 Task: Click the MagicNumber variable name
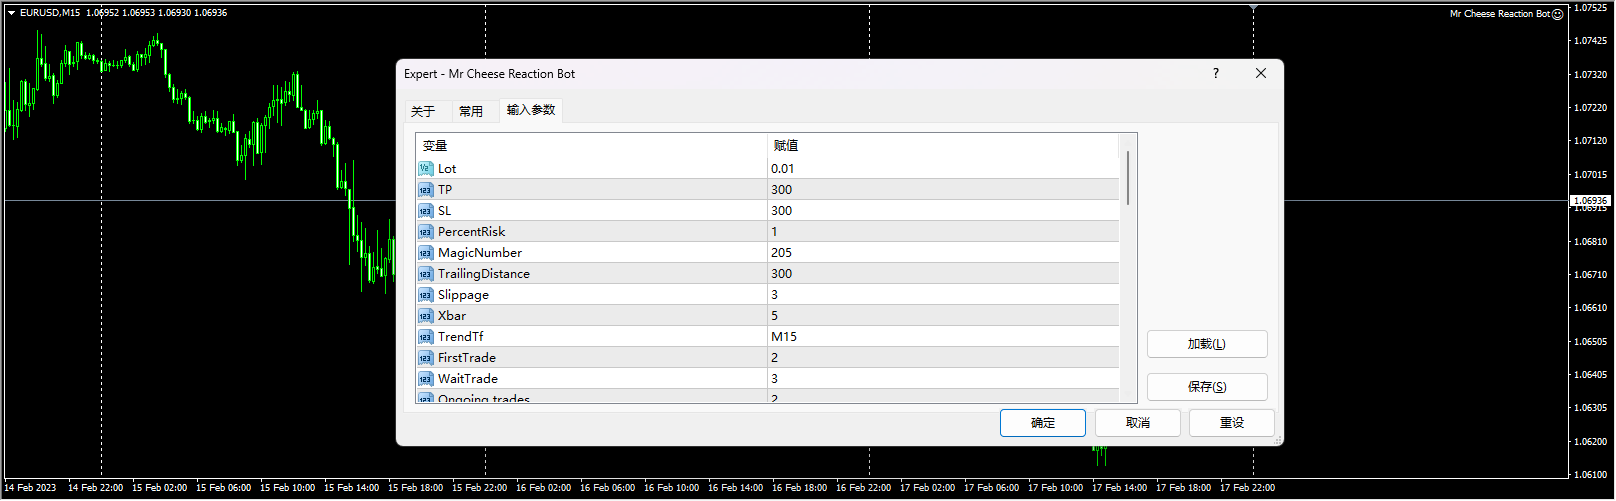[x=480, y=253]
